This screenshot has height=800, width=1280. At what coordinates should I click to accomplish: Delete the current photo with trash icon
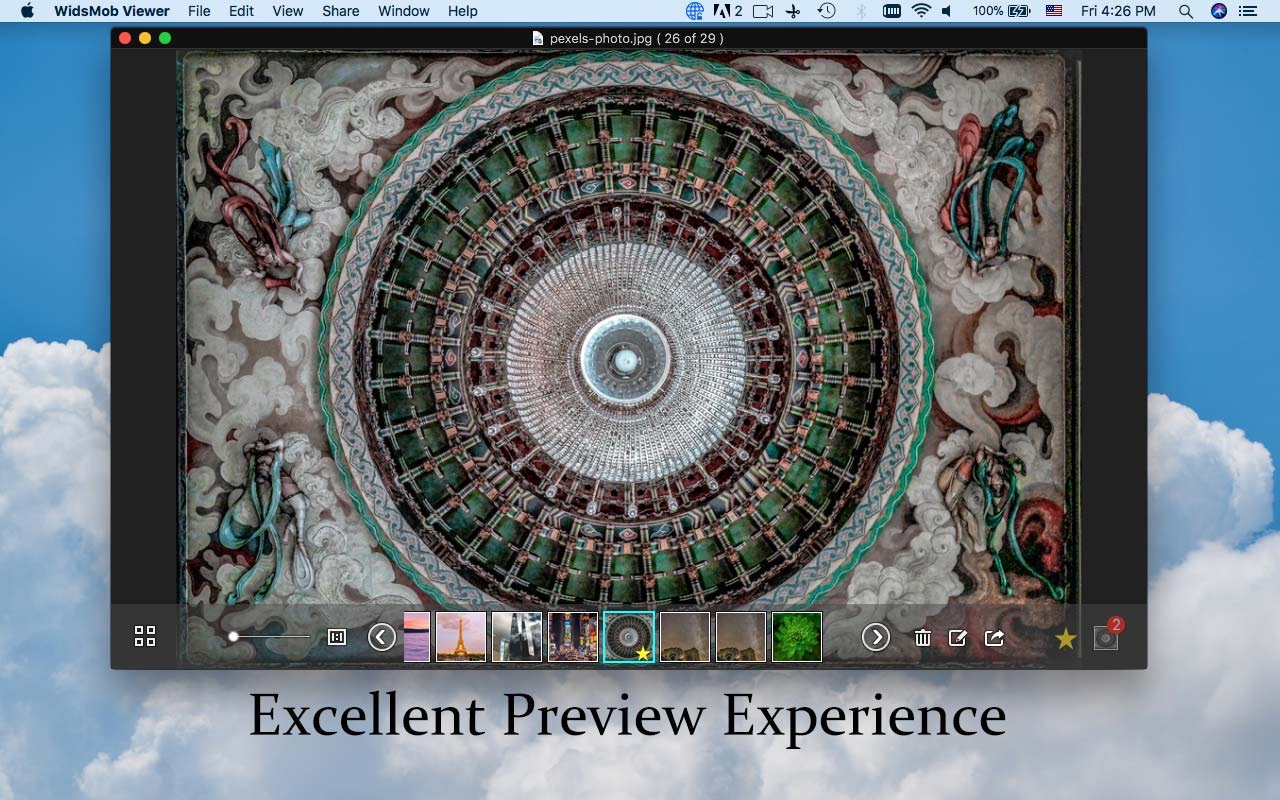click(x=923, y=638)
